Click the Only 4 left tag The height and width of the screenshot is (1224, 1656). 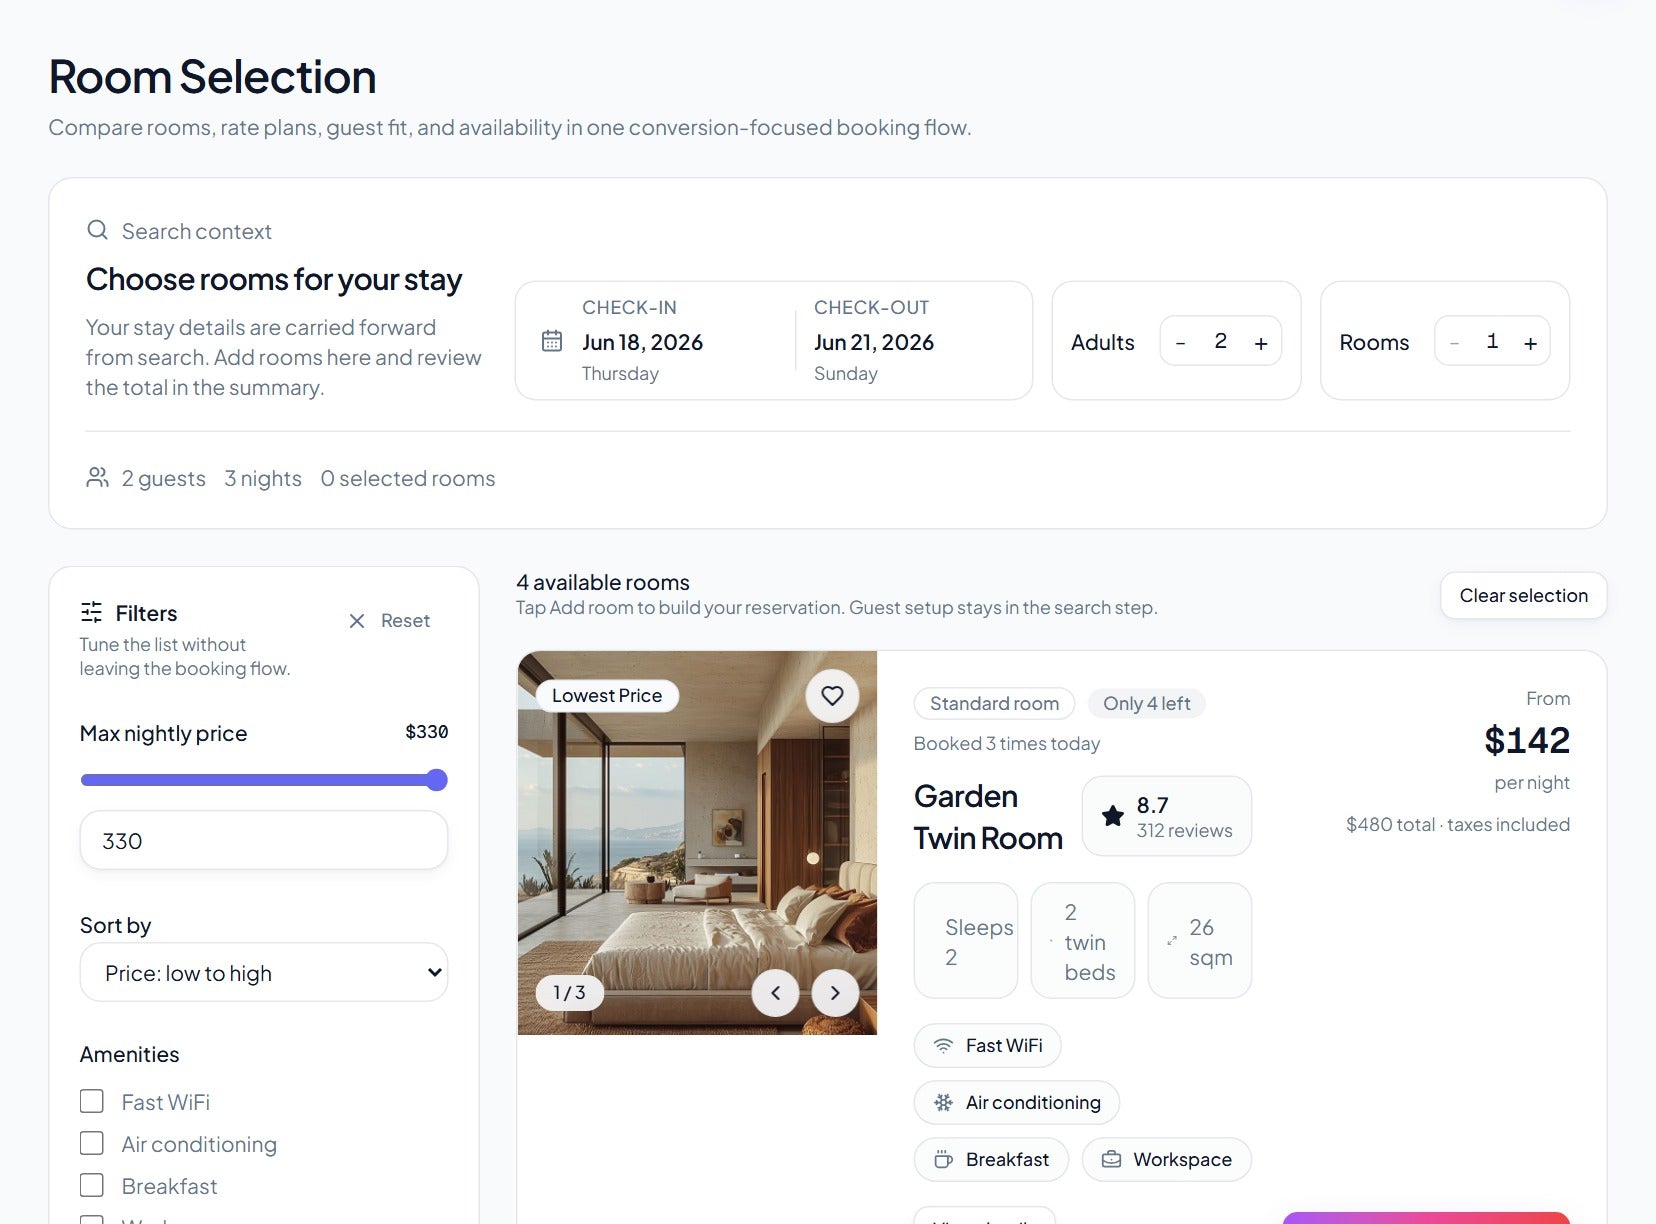[x=1146, y=703]
